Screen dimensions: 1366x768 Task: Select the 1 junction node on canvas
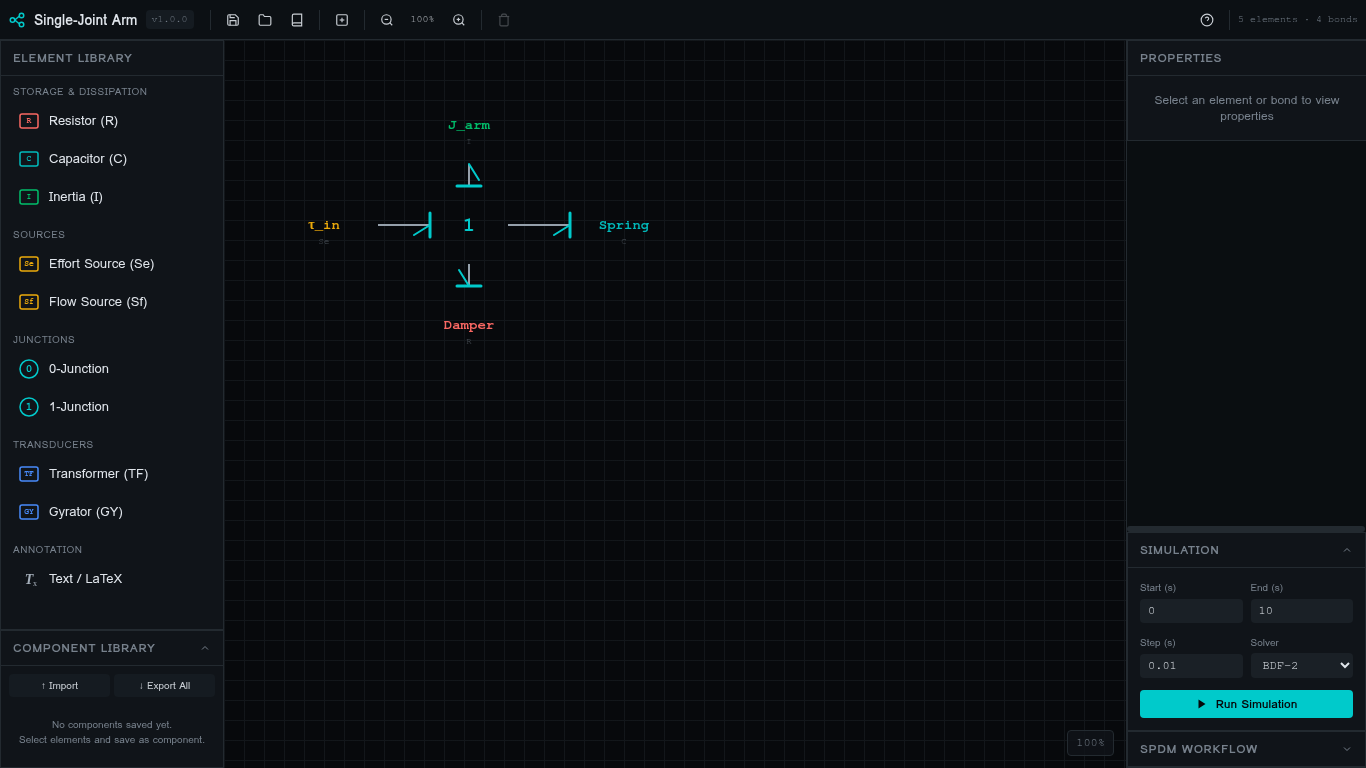(469, 226)
